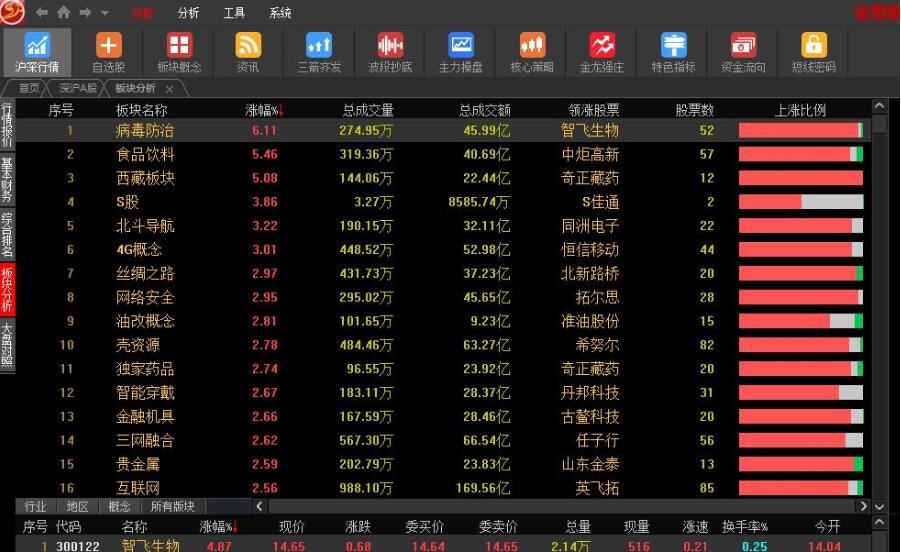The width and height of the screenshot is (901, 552).
Task: Open the 主力操盘 tool icon
Action: tap(461, 52)
